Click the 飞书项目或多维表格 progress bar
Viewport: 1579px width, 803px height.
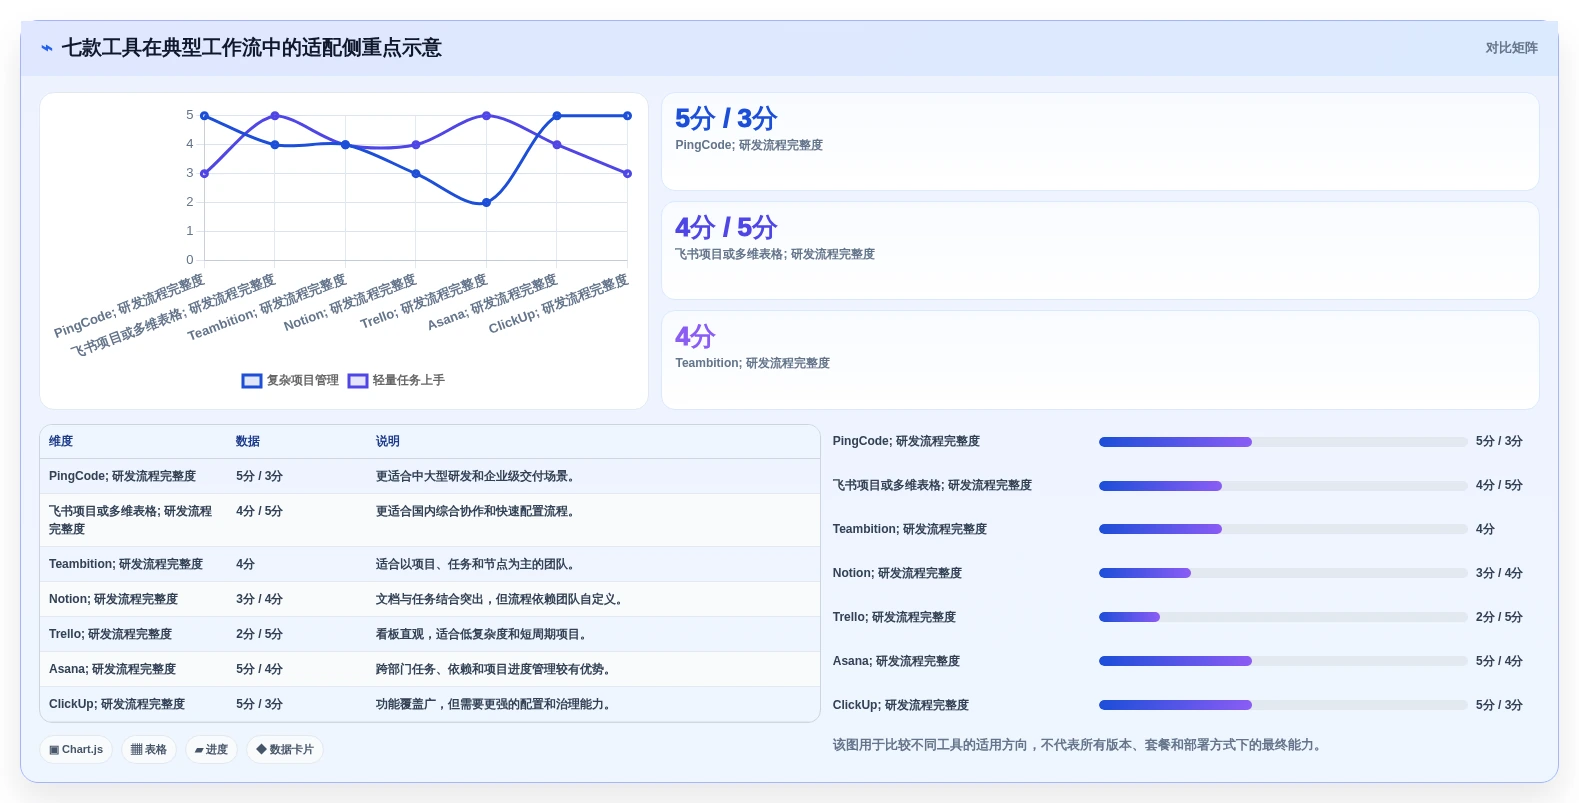tap(1283, 486)
